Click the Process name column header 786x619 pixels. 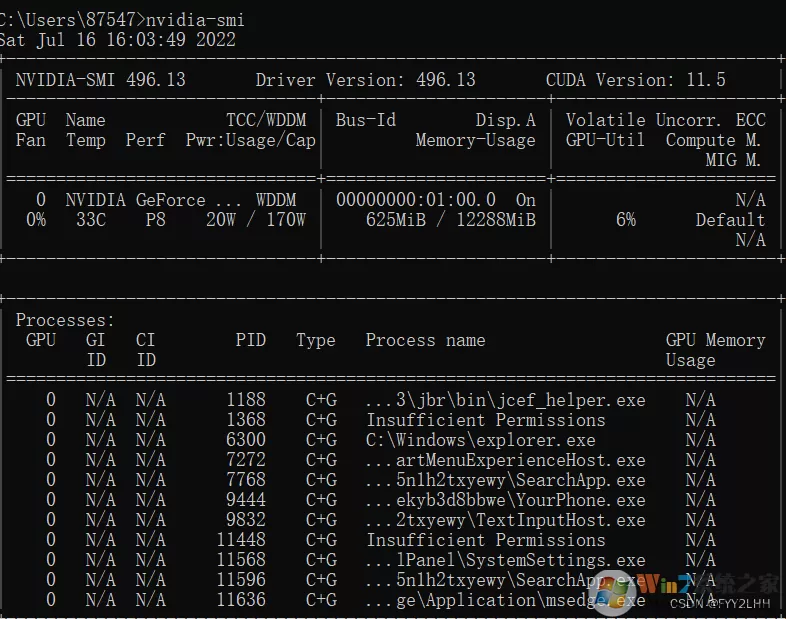425,340
